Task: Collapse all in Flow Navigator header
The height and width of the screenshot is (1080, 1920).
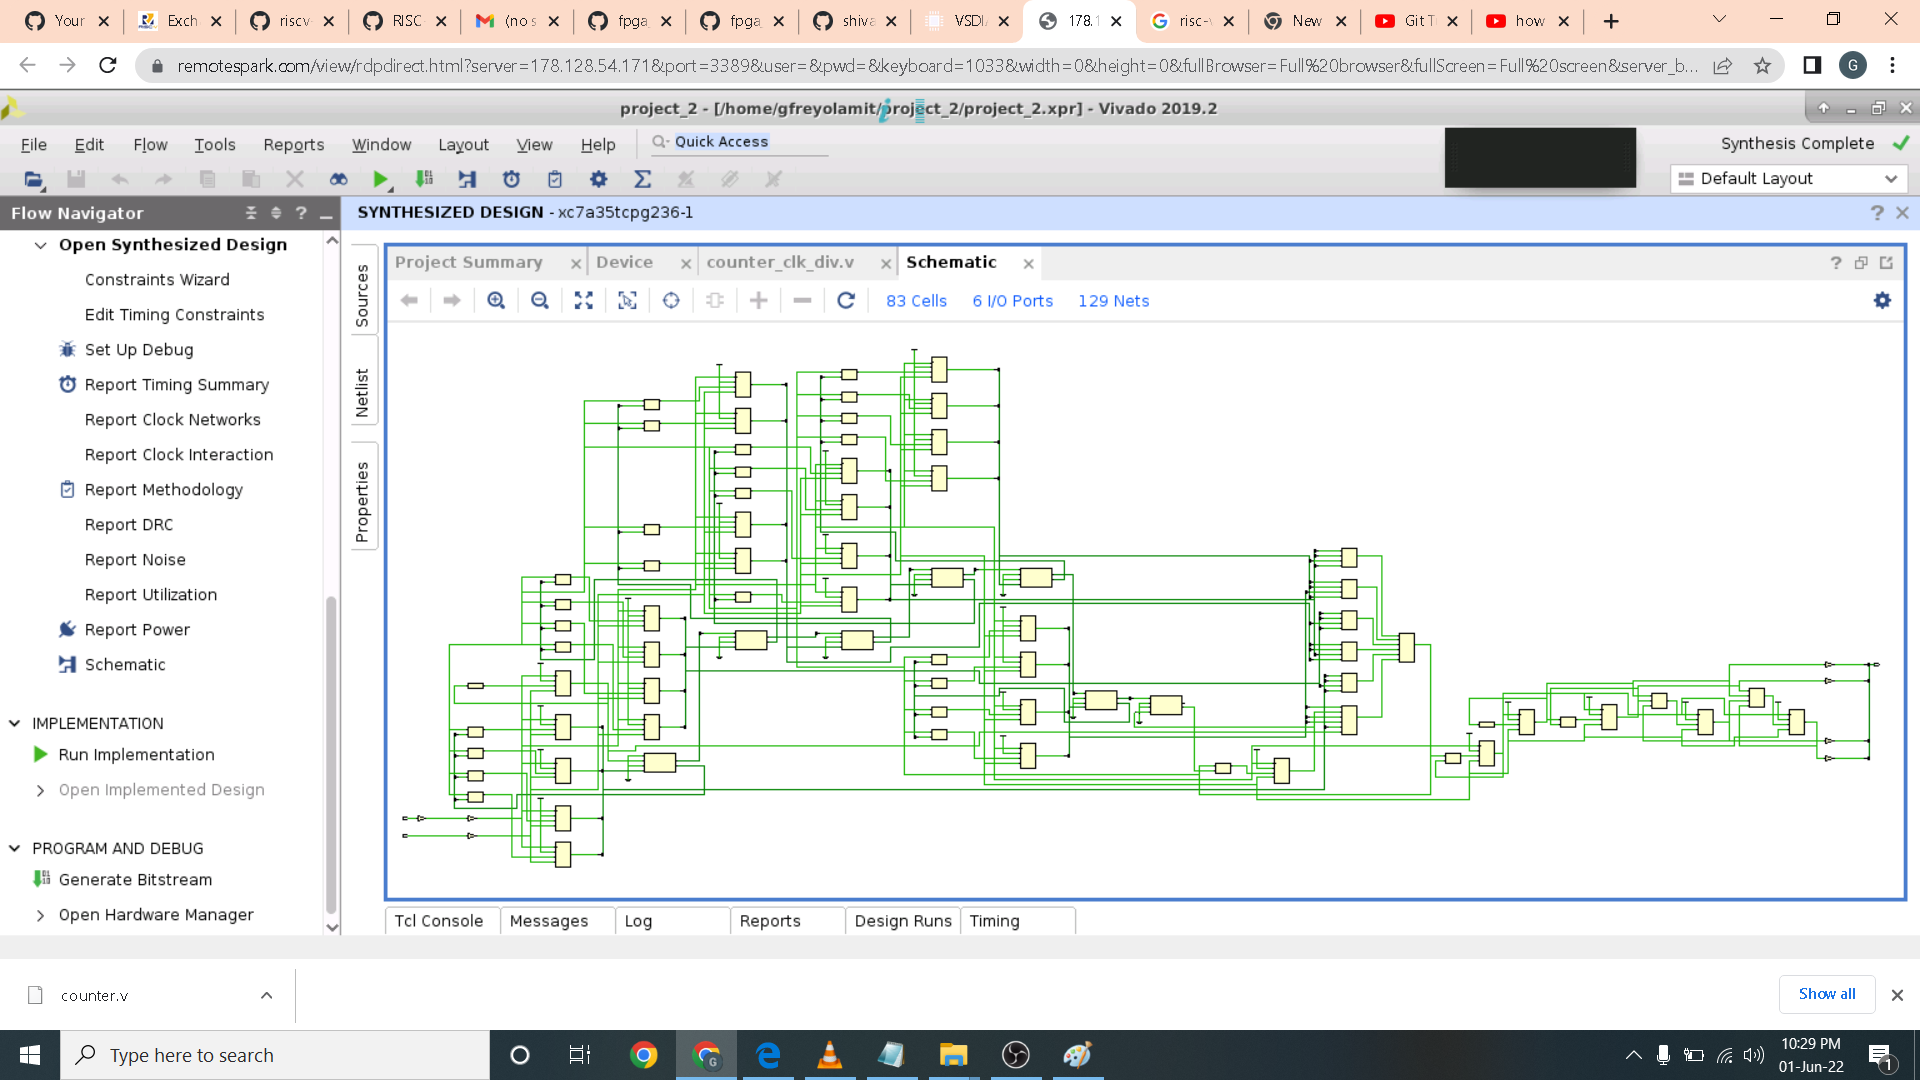Action: click(251, 213)
